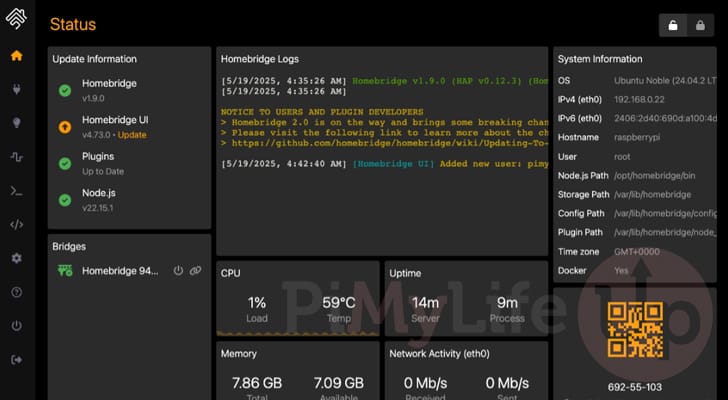The width and height of the screenshot is (728, 400).
Task: Click the 59°C Temp value
Action: [x=339, y=303]
